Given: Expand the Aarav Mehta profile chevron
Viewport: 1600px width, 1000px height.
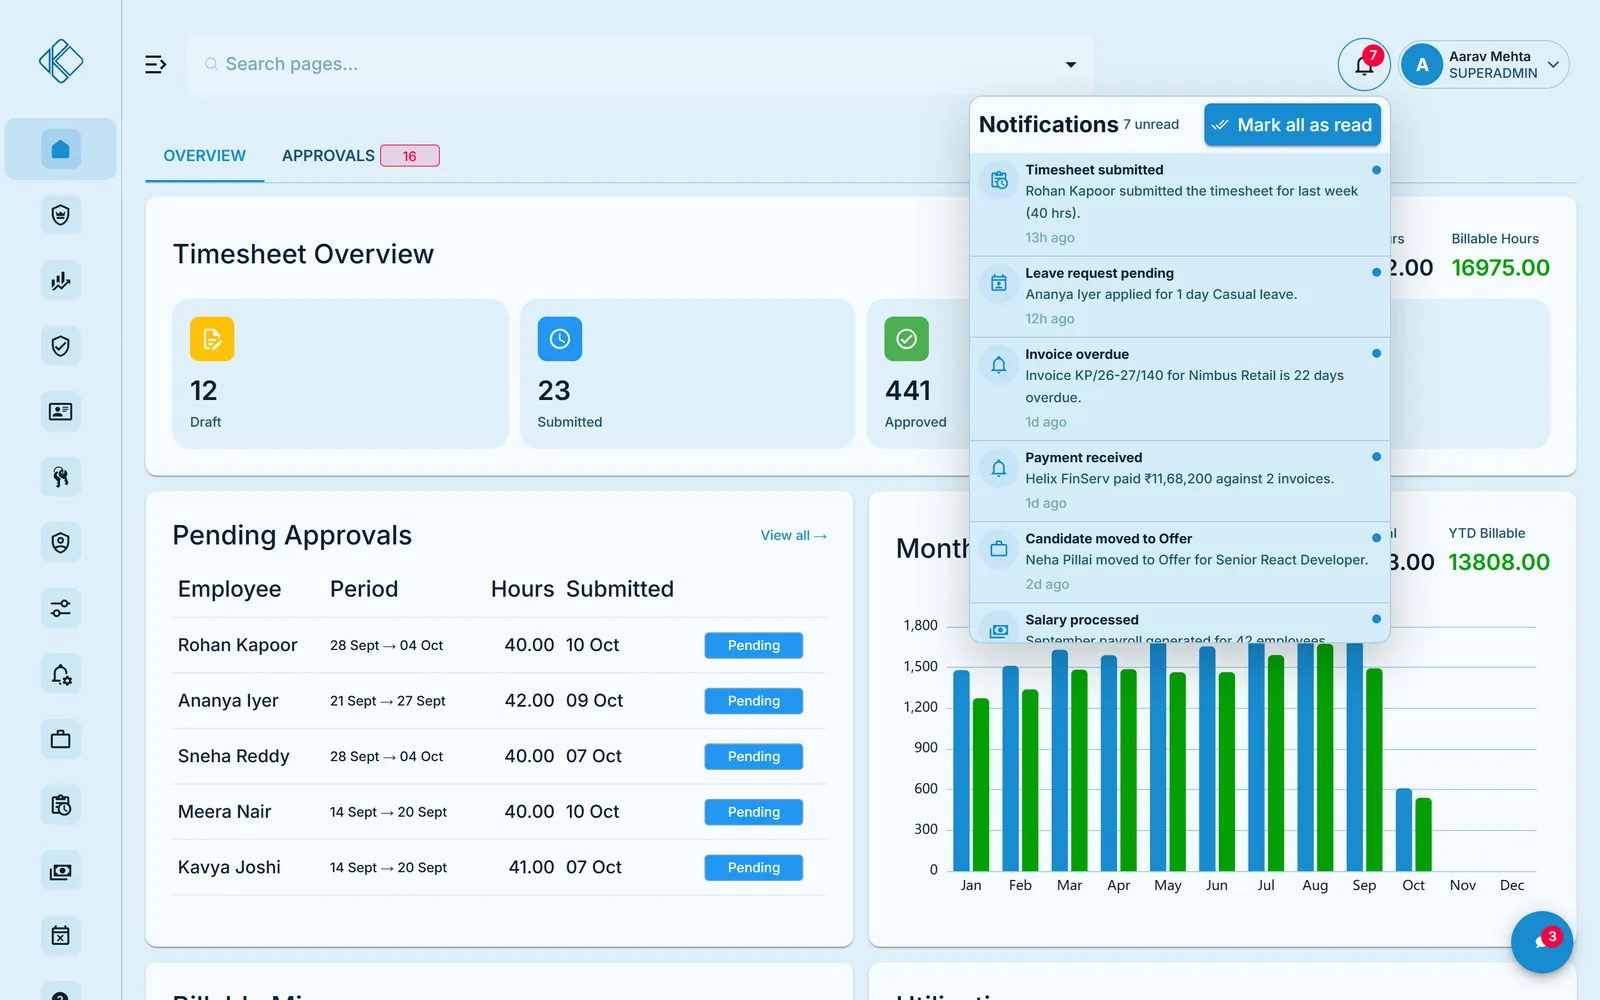Looking at the screenshot, I should [x=1553, y=65].
